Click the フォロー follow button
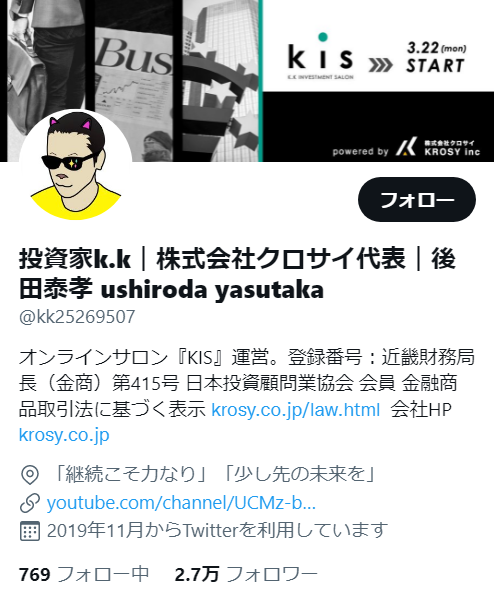 tap(416, 199)
